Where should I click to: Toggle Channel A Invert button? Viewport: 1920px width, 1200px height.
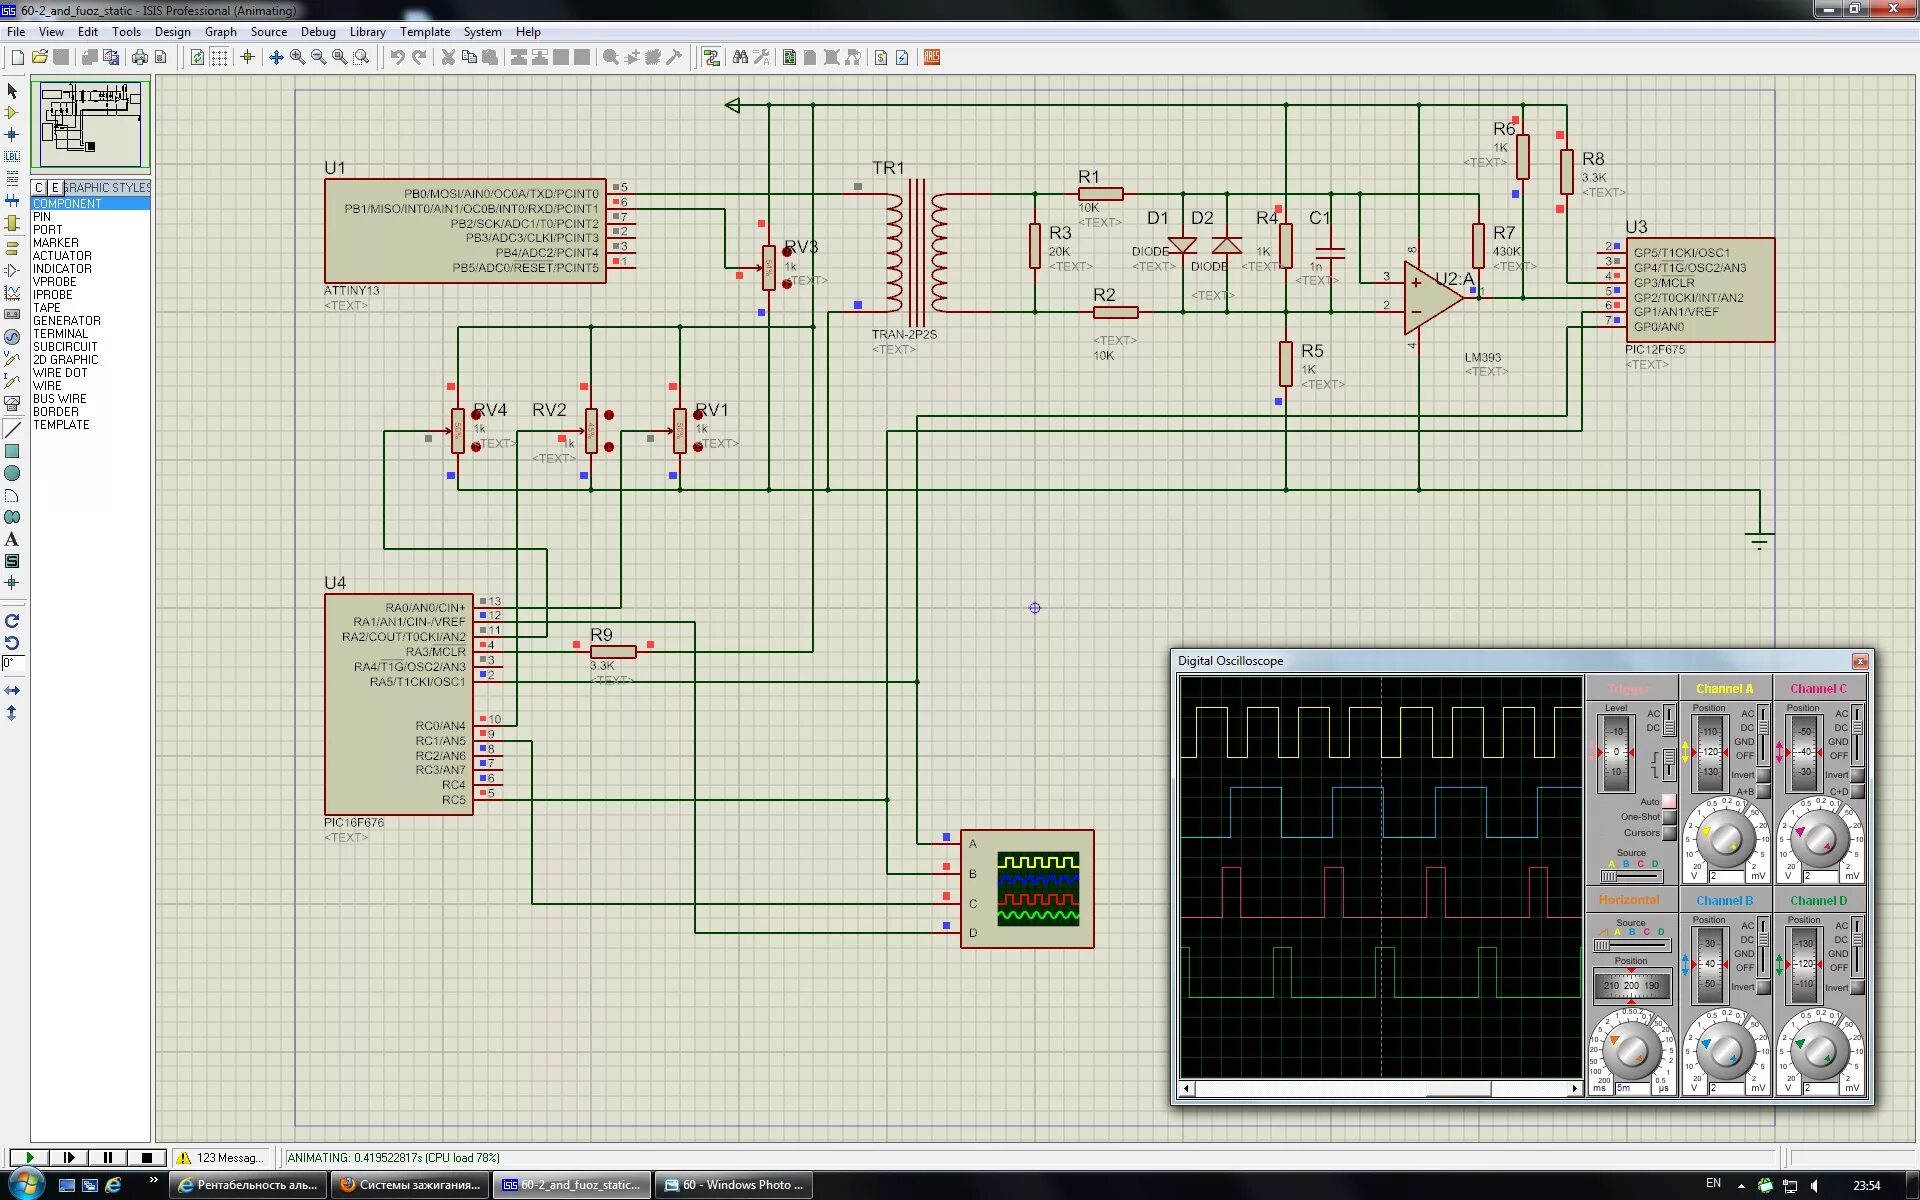[1764, 775]
